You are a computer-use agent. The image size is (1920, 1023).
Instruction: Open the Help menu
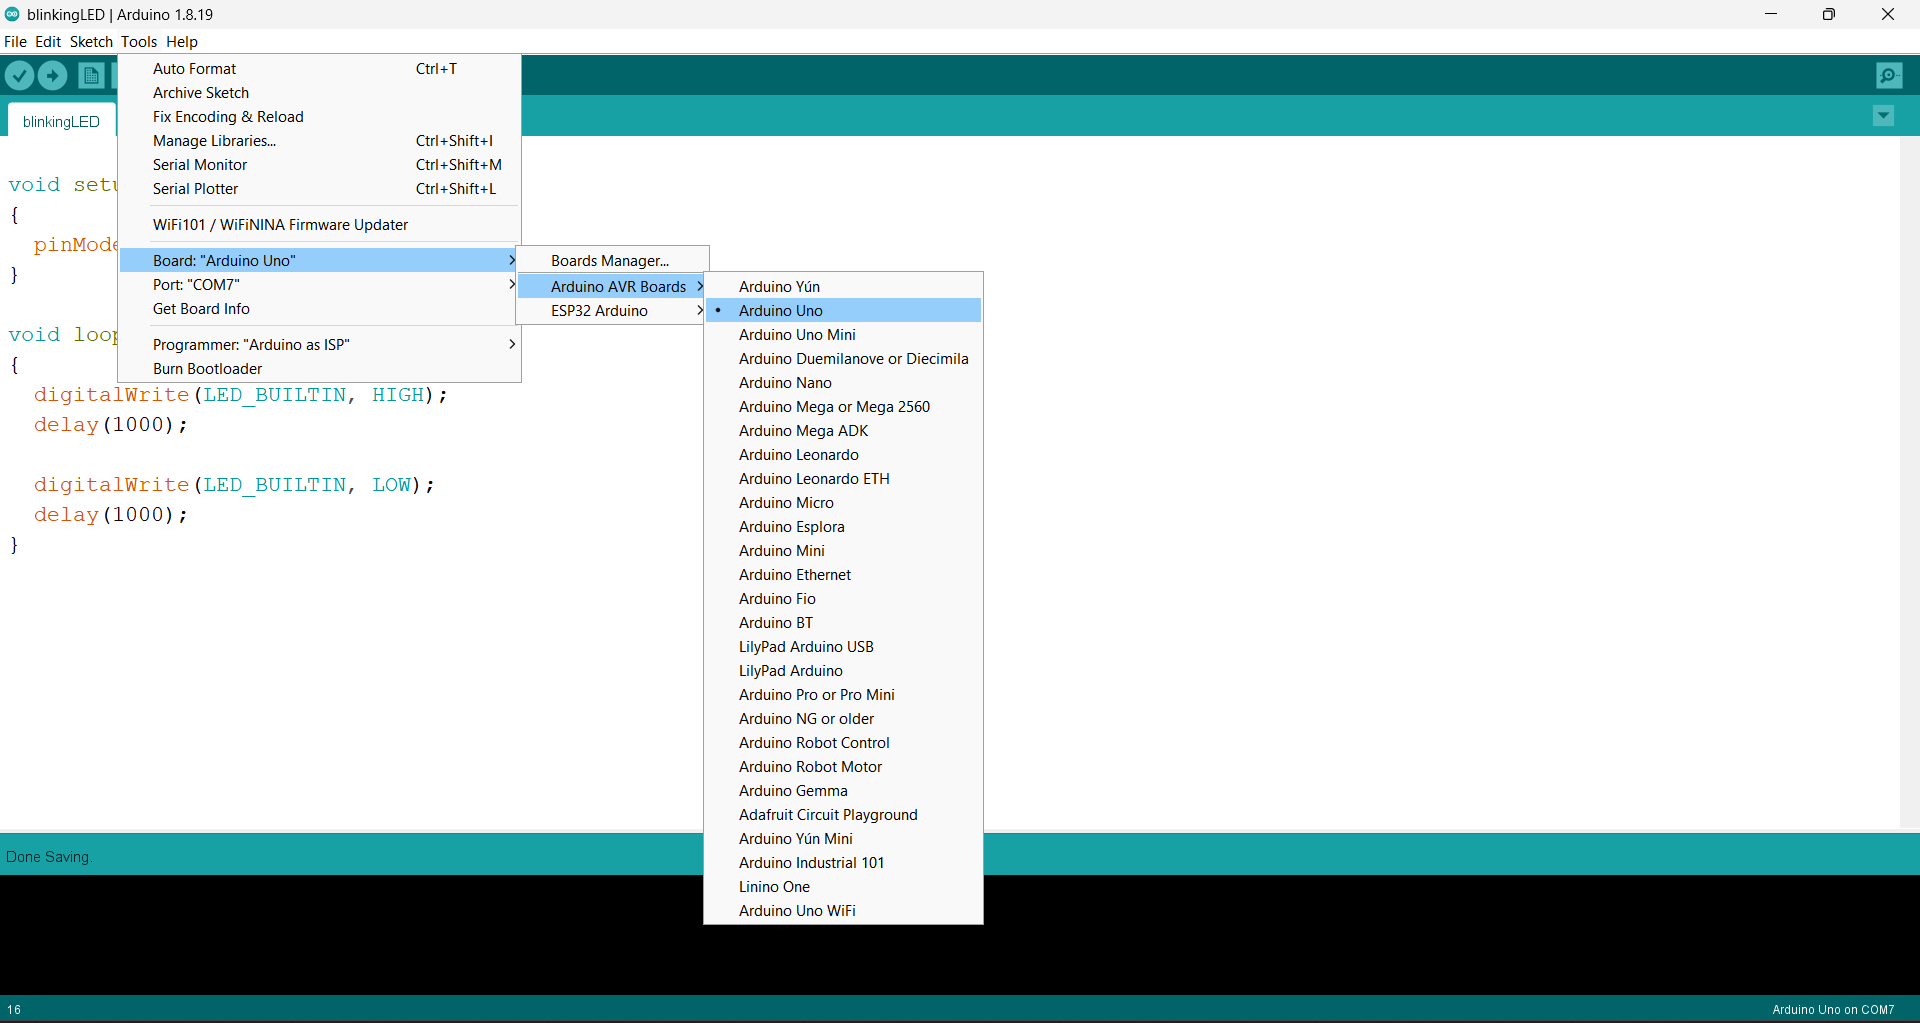(x=182, y=42)
